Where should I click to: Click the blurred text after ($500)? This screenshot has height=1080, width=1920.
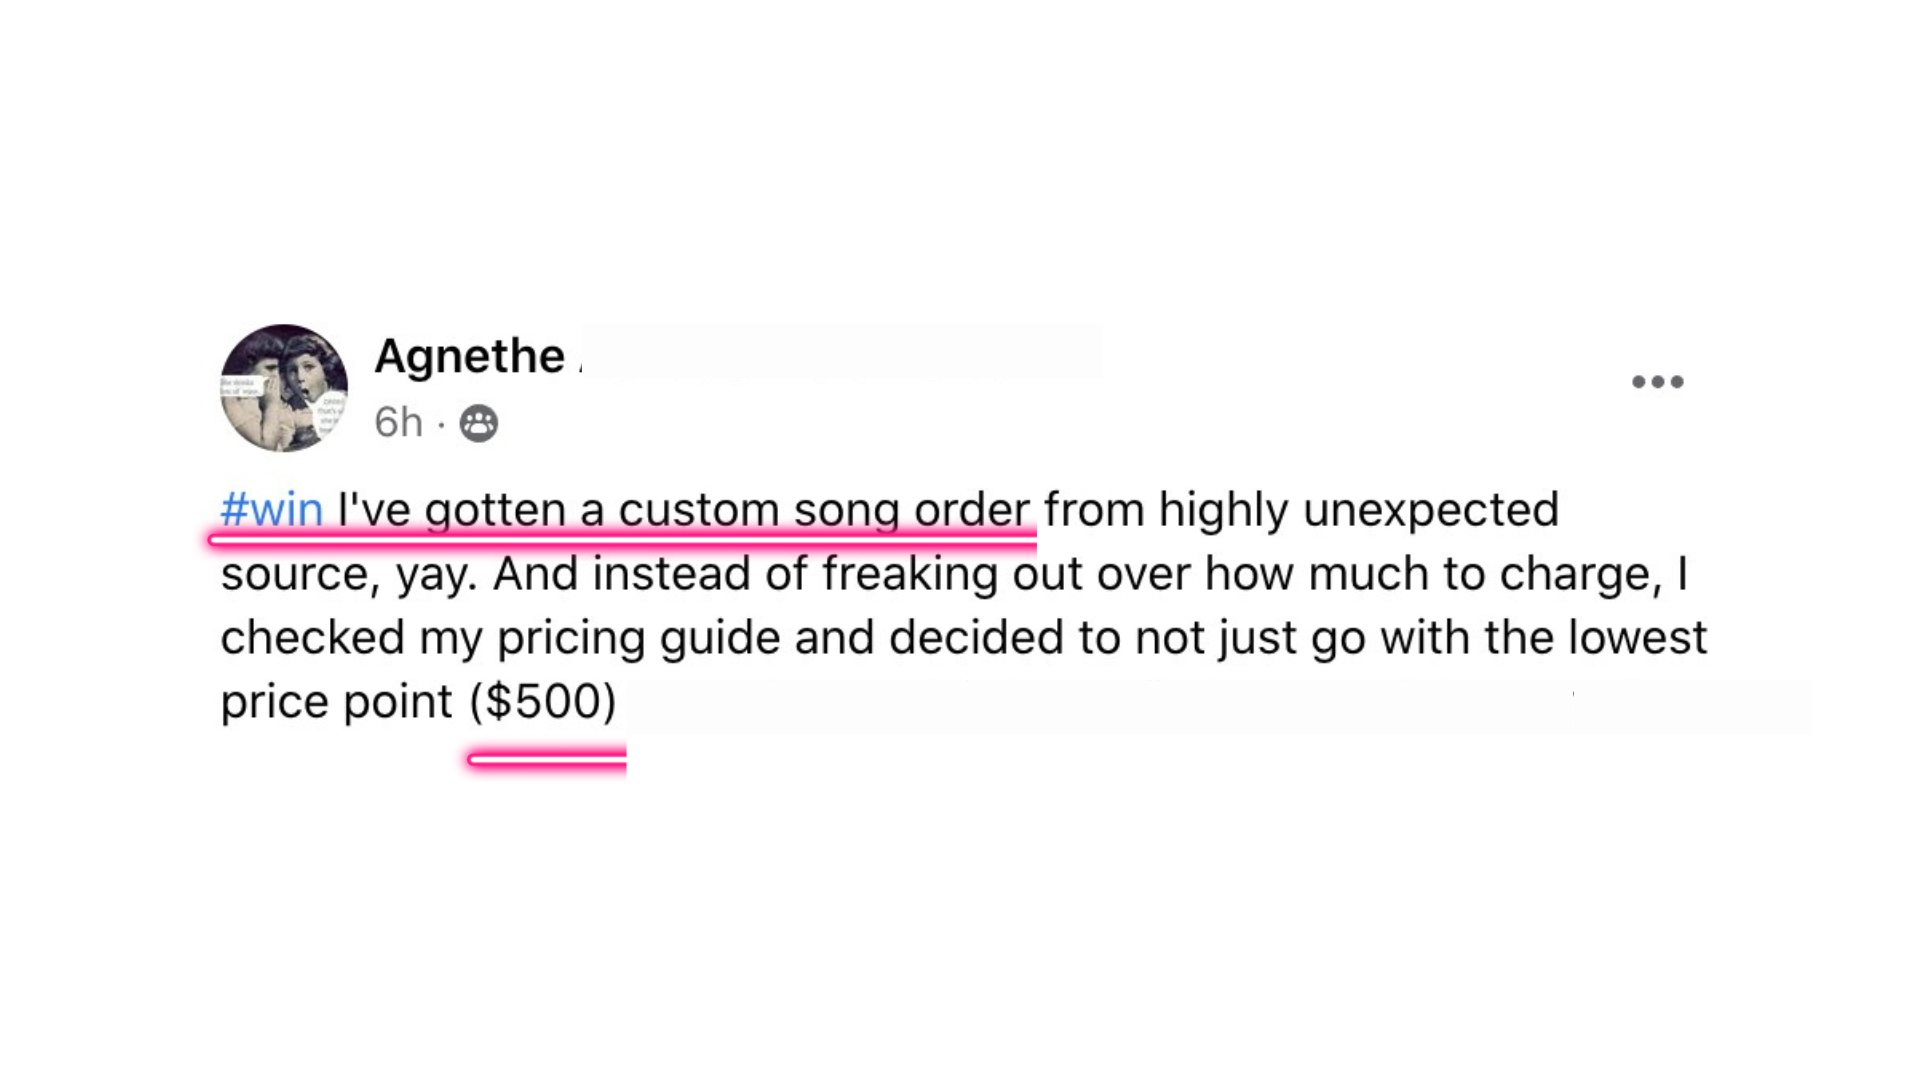pos(1200,706)
